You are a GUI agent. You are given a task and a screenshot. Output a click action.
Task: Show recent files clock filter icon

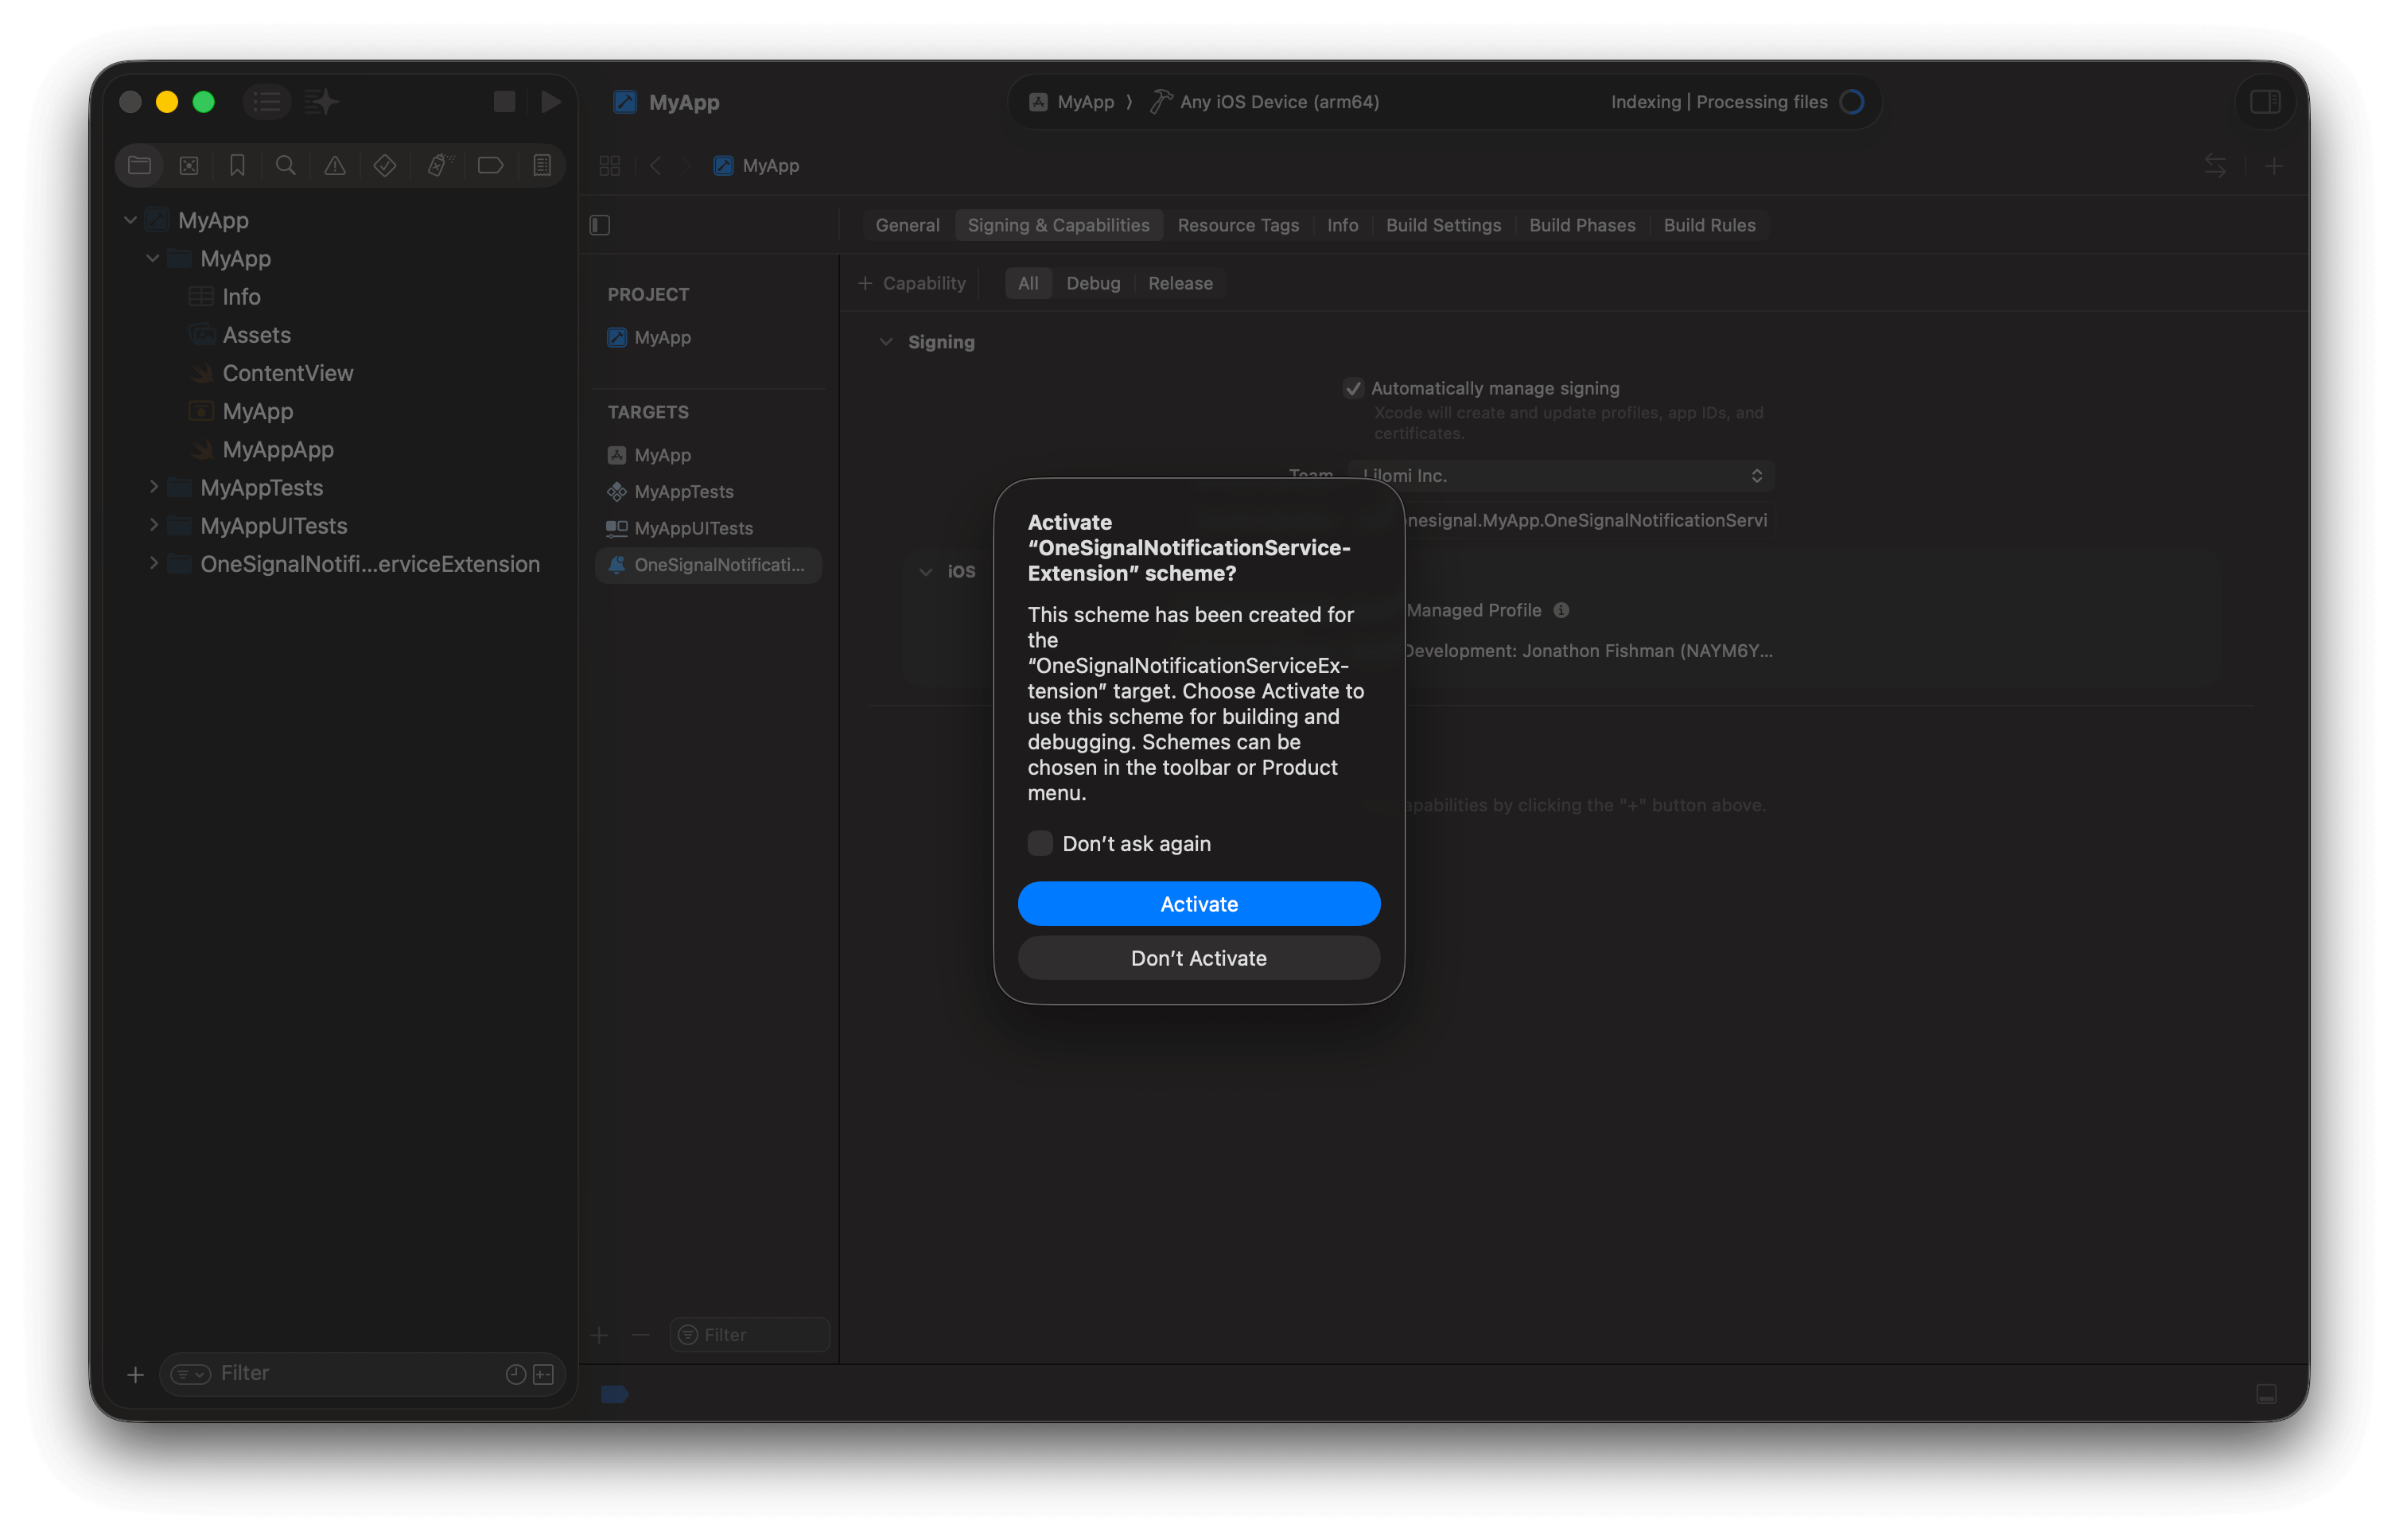[x=515, y=1374]
